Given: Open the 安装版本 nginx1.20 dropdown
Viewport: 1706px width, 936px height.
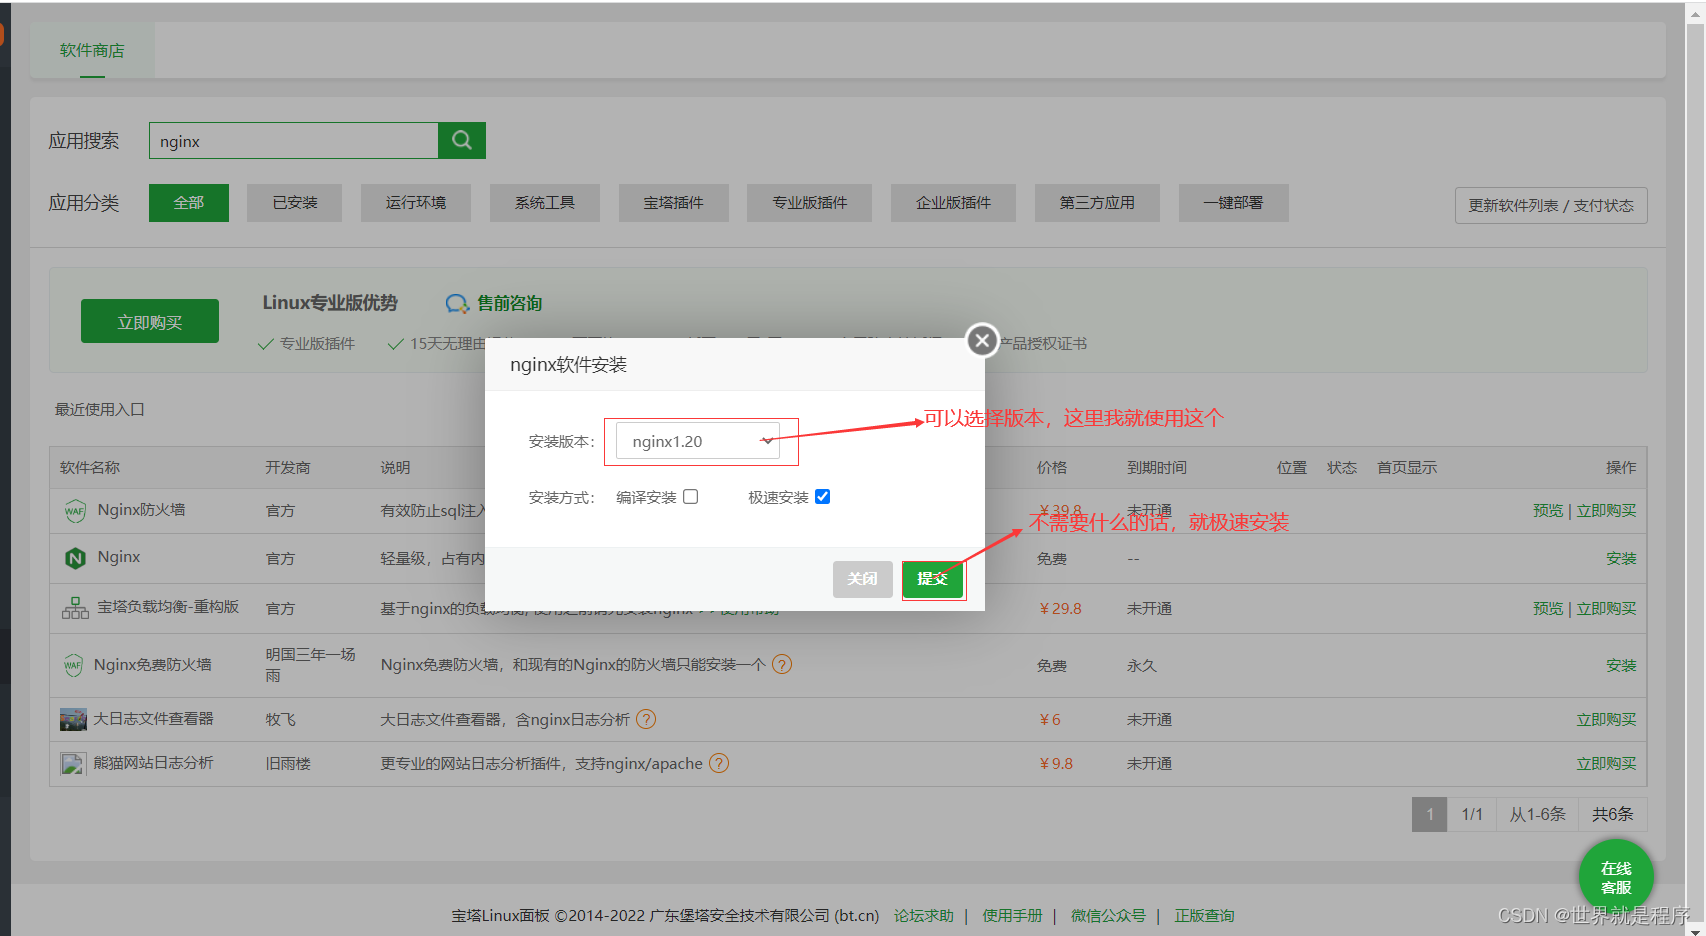Looking at the screenshot, I should 698,441.
